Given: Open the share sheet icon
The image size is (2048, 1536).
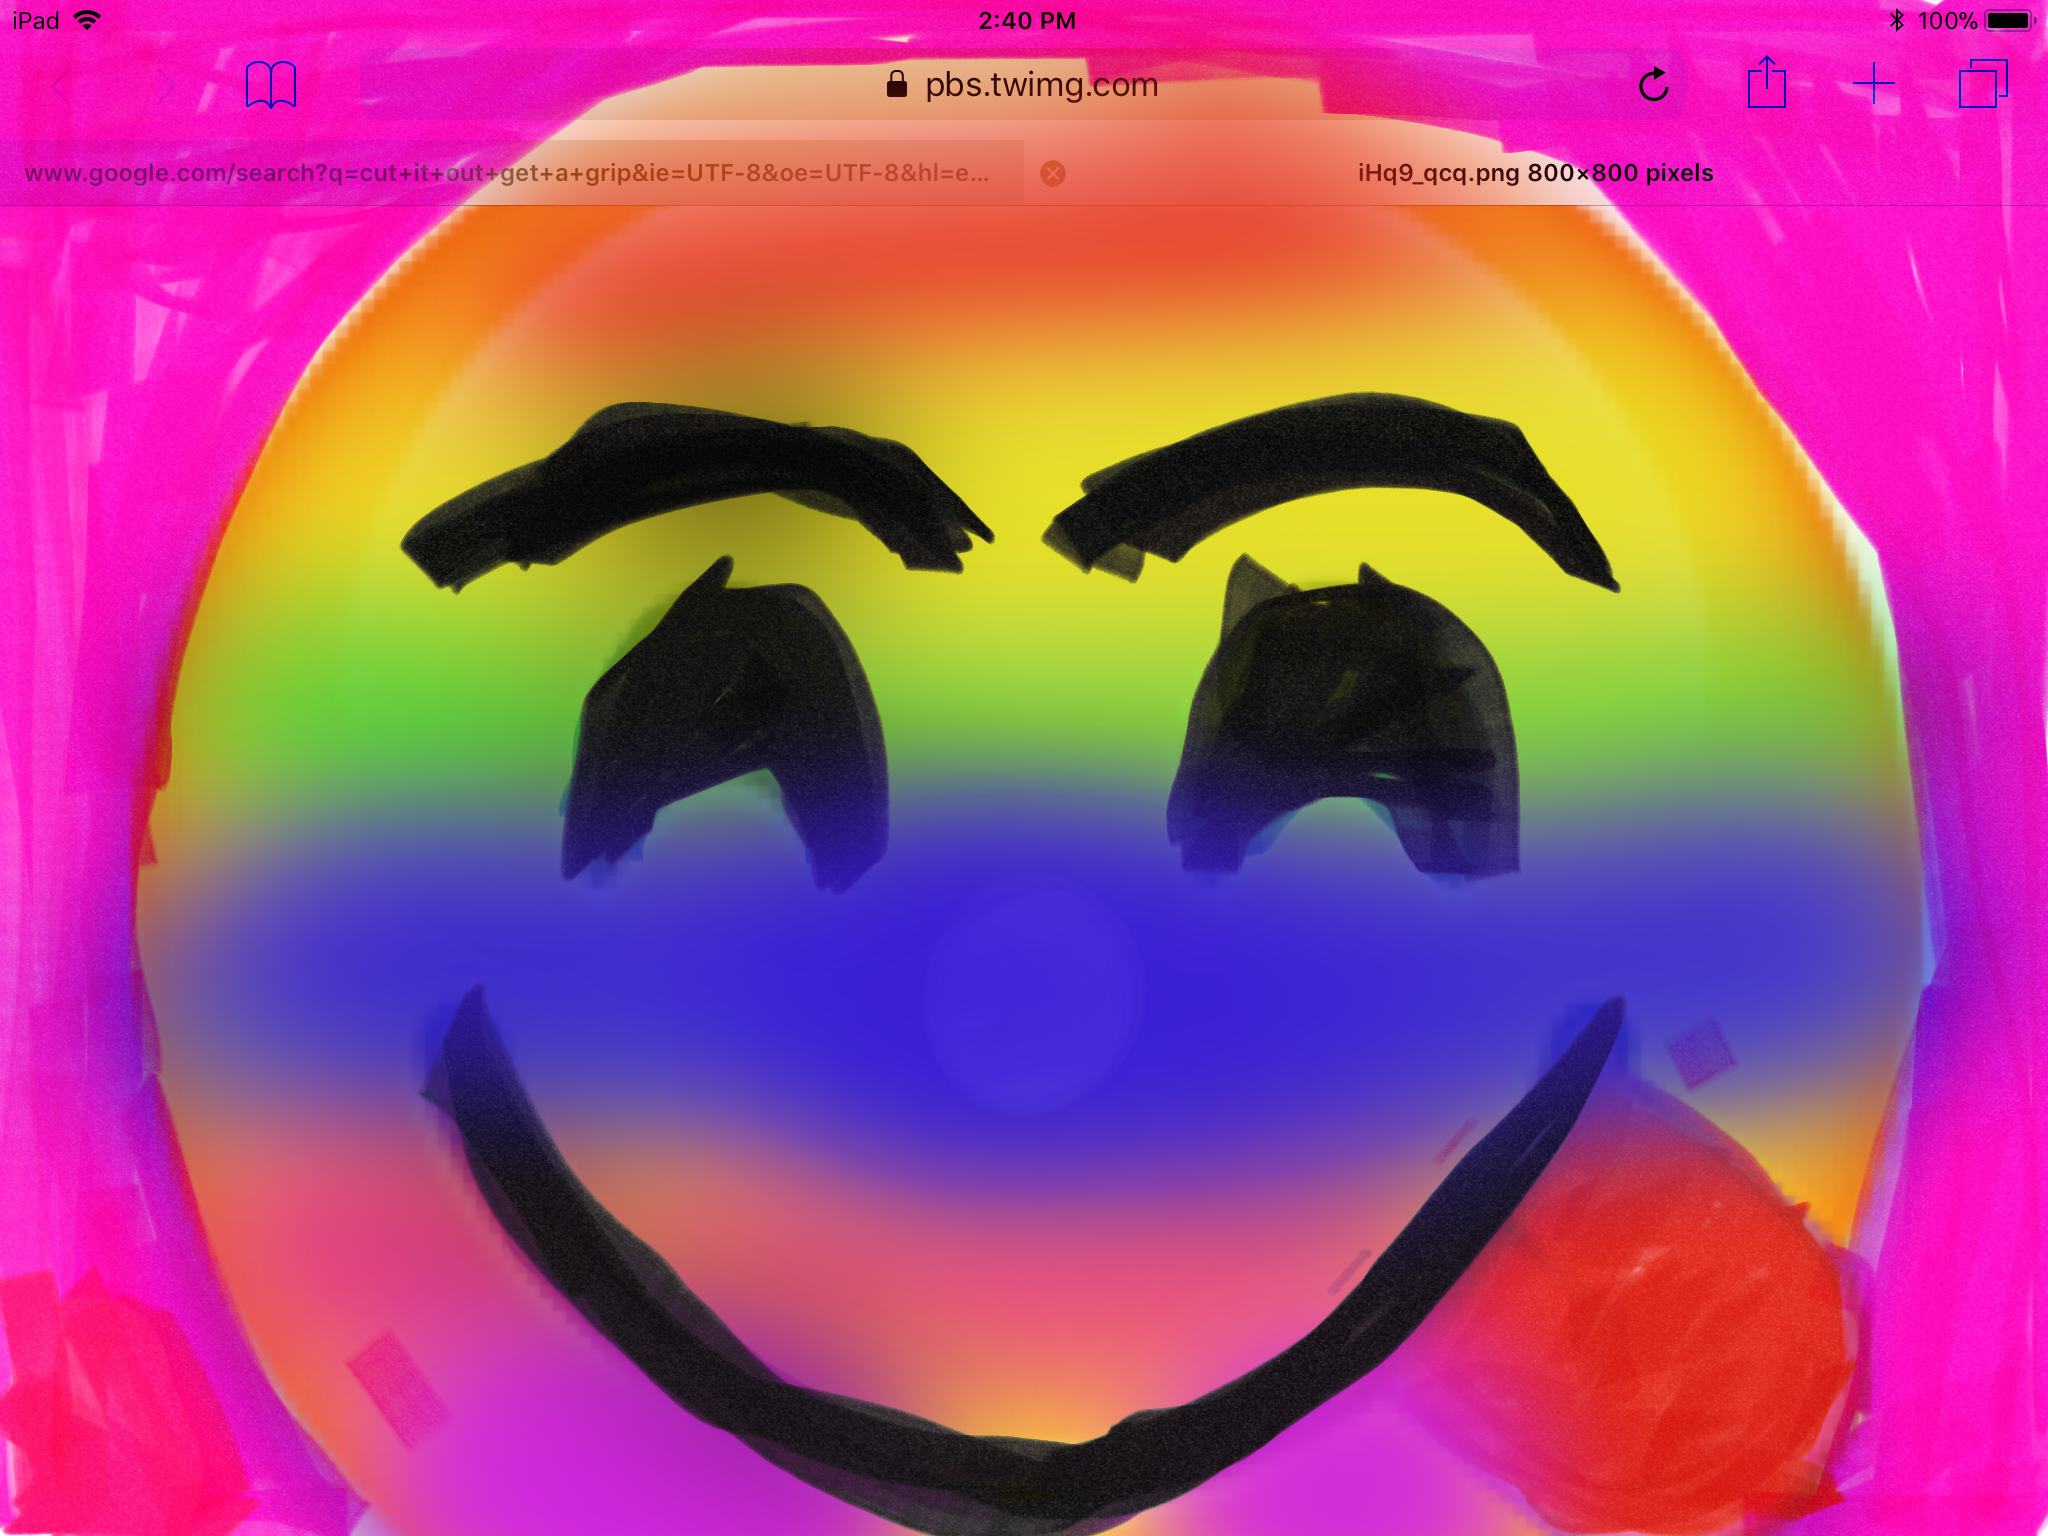Looking at the screenshot, I should [x=1767, y=82].
